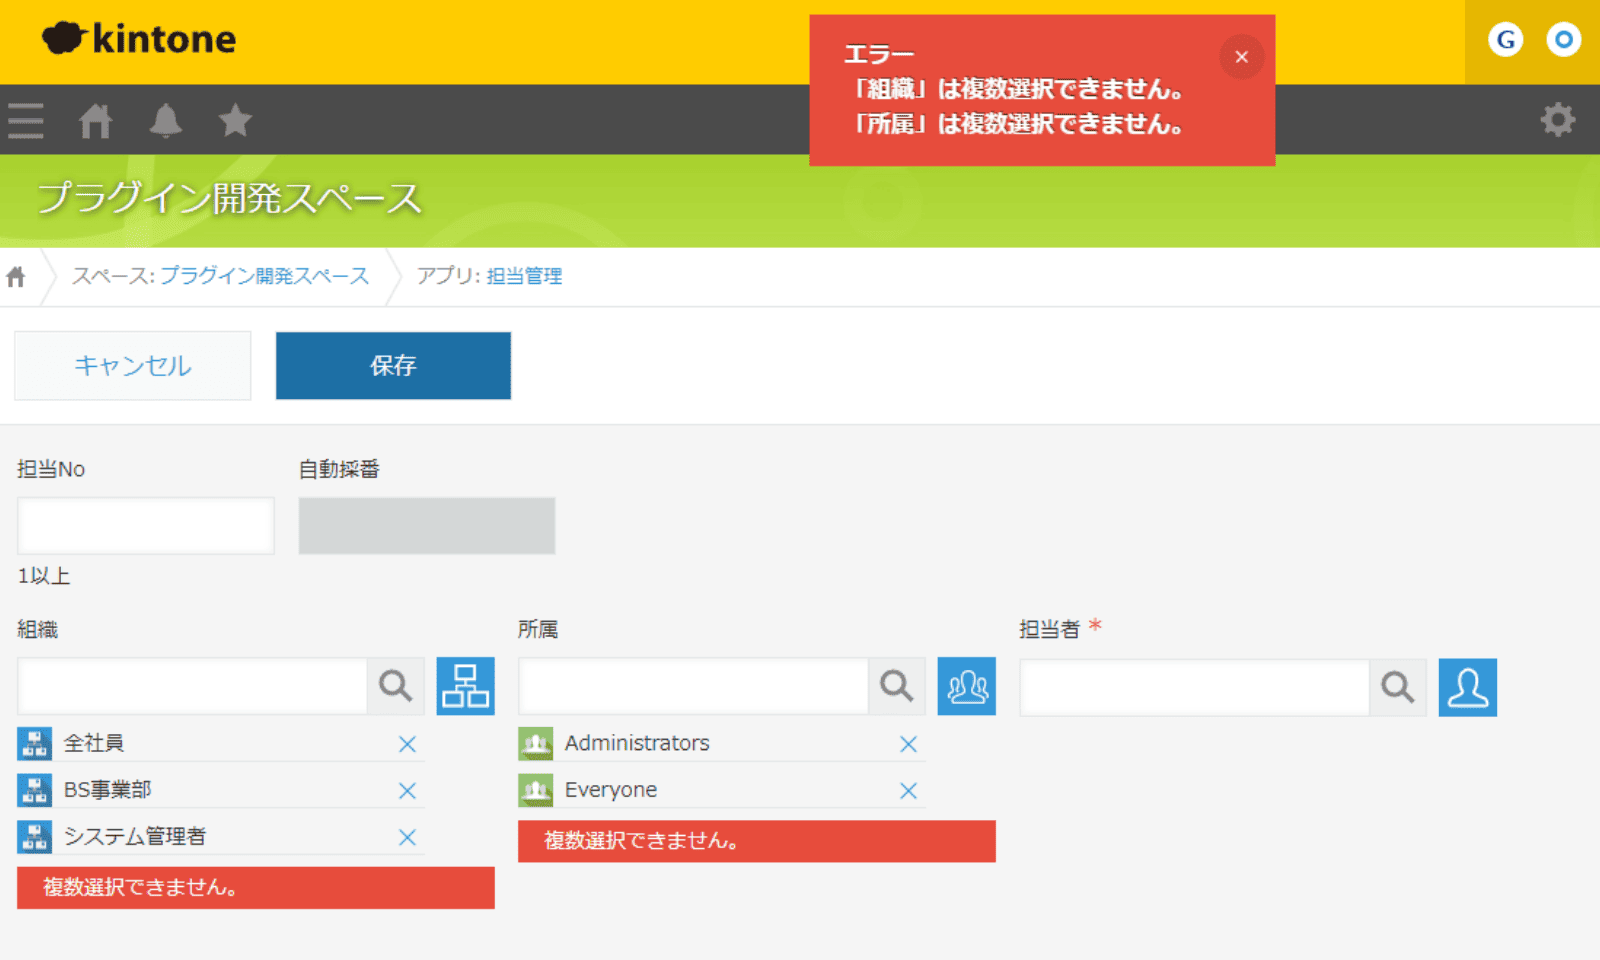Remove システム管理者 from organization list

point(407,838)
